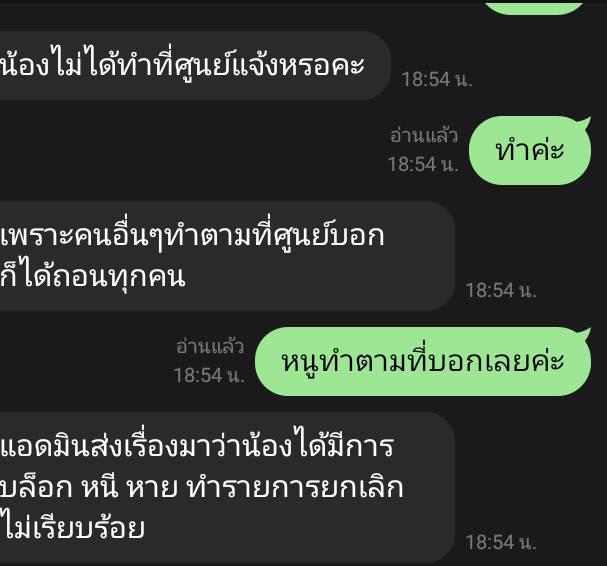This screenshot has height=566, width=607.
Task: Tap the 18:54 timestamp beside the 'ไม่เรียบร้อย' message
Action: 501,542
